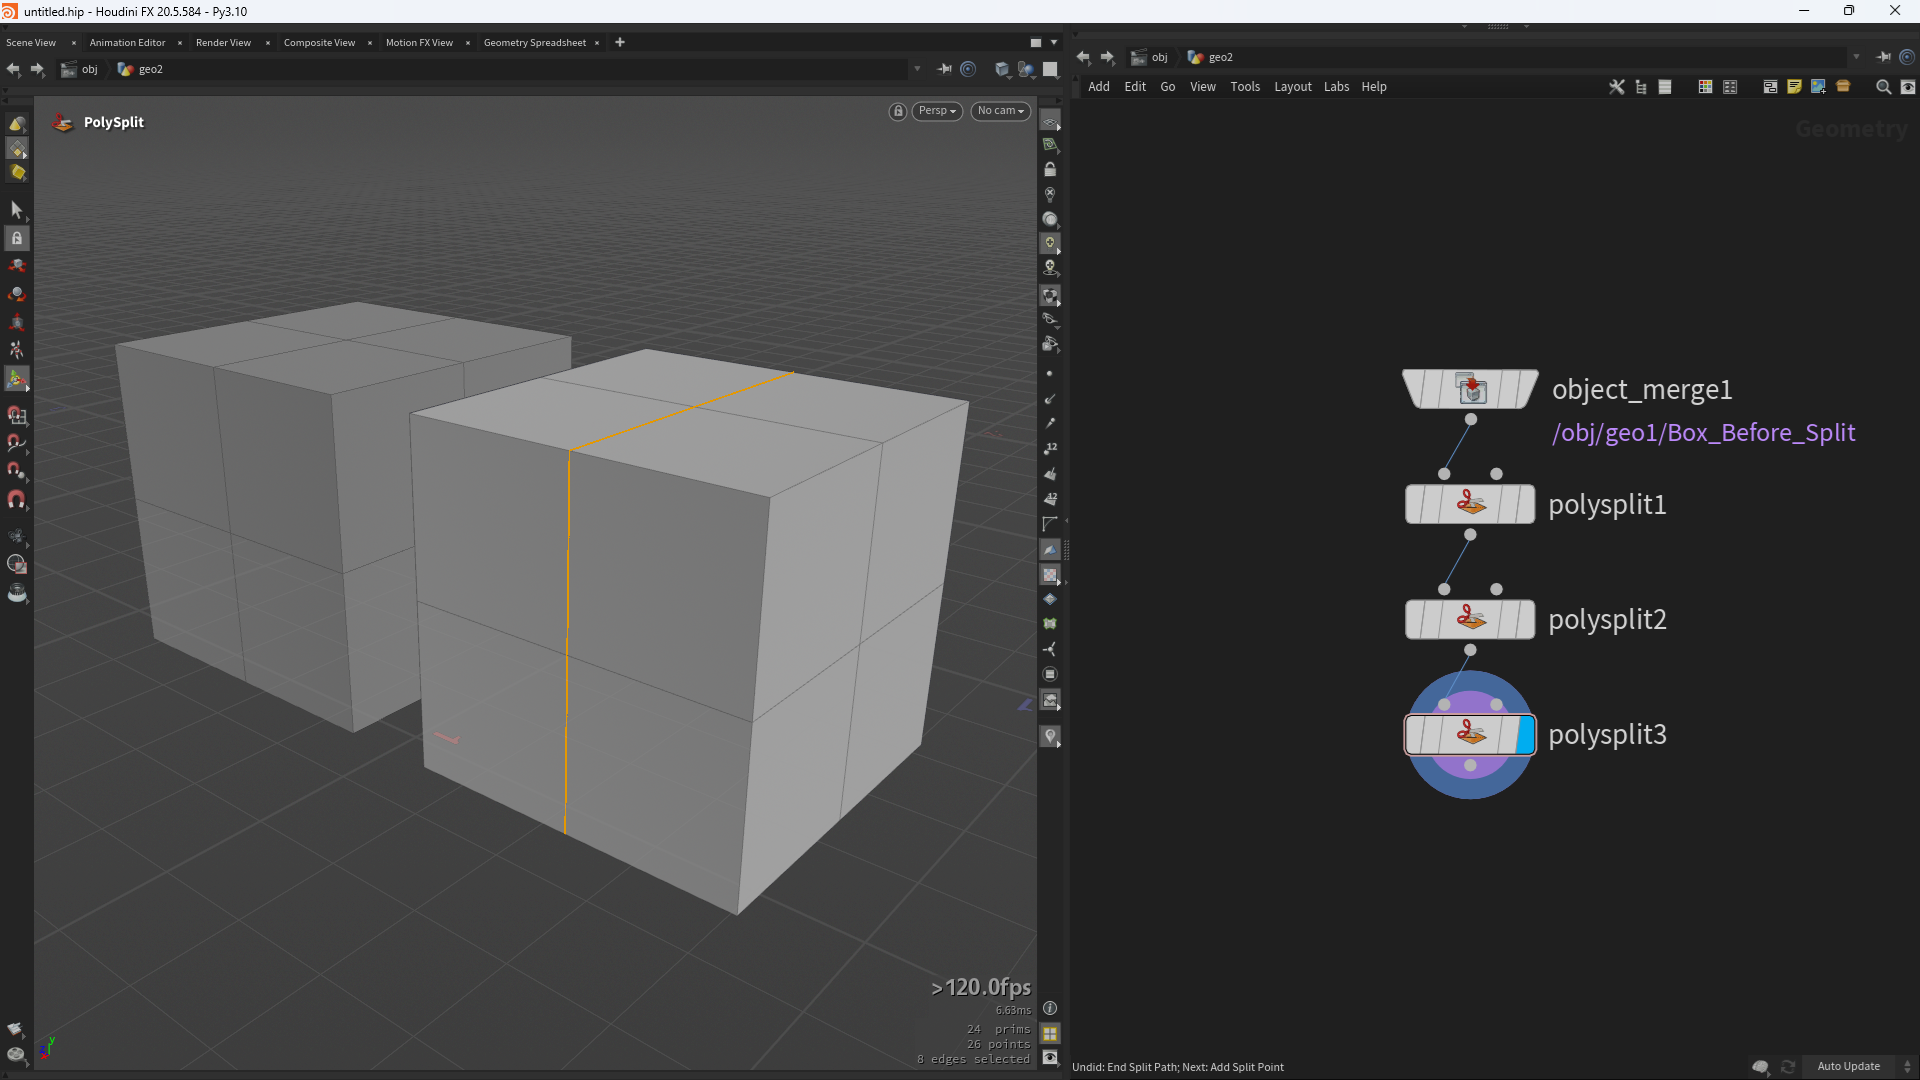Enable grid snapping magnet icon
1920x1080 pixels.
16,415
